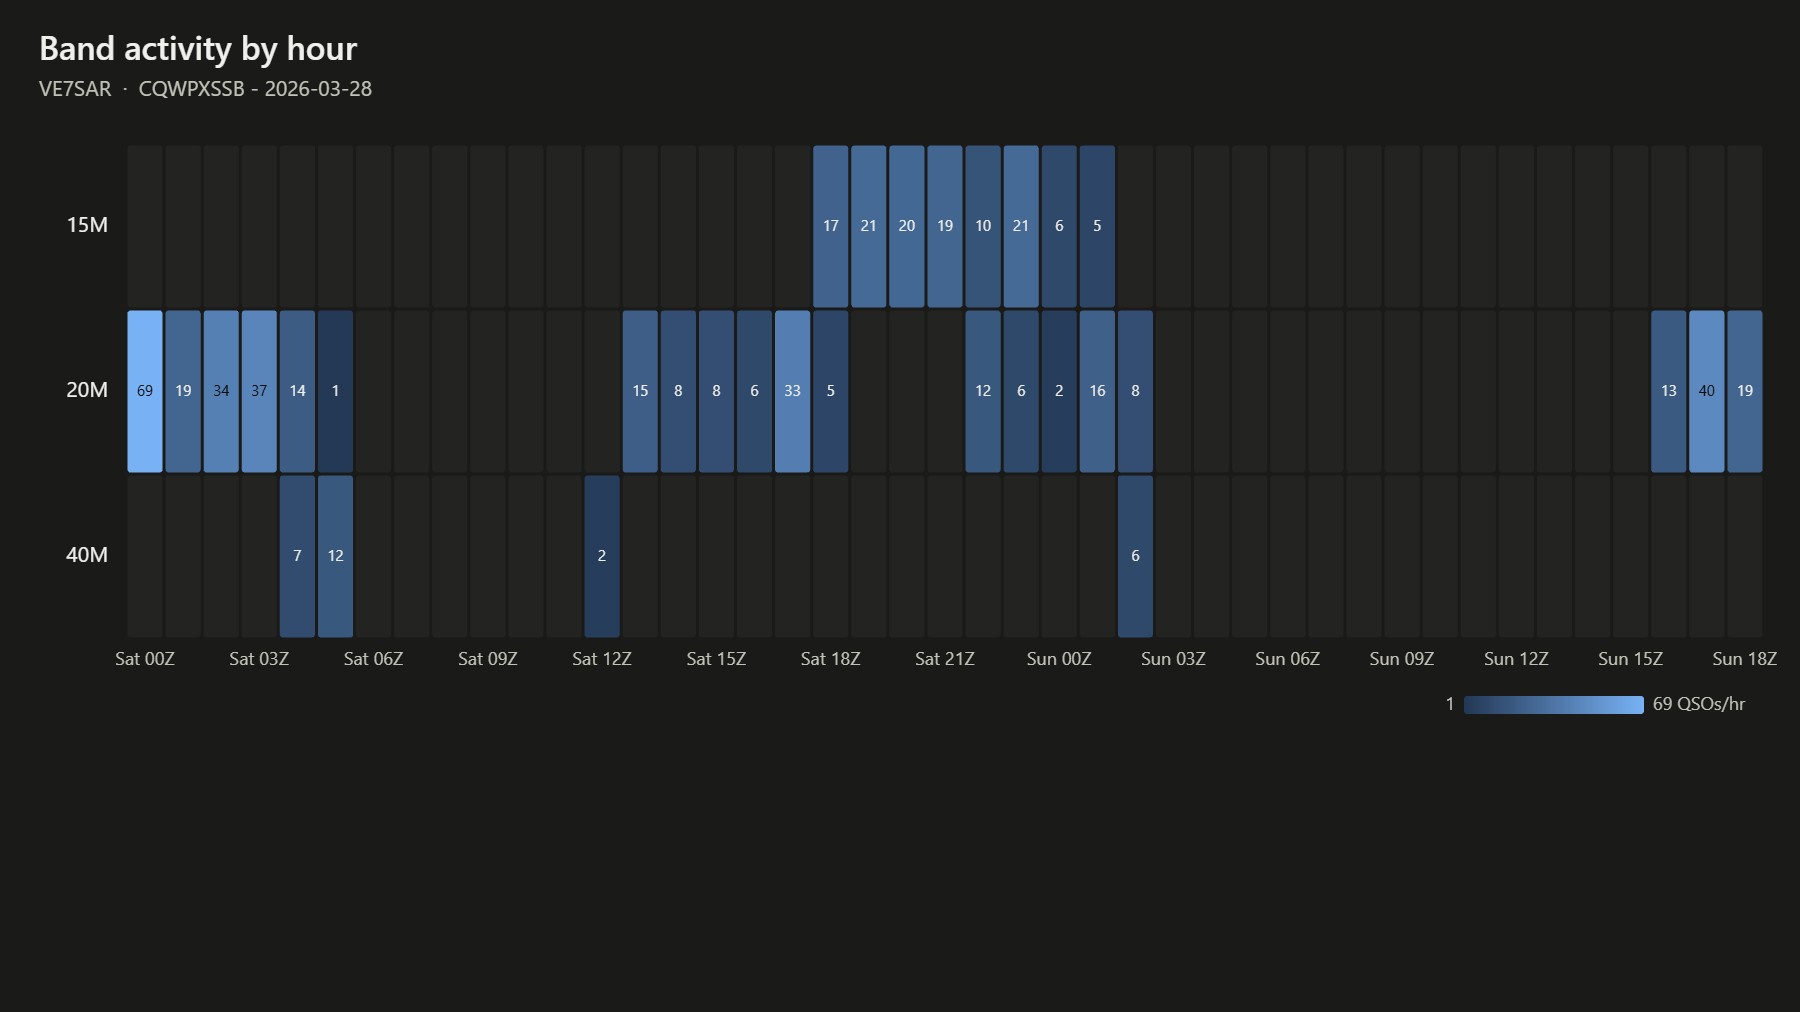Click the 20M cell with value 14
This screenshot has width=1800, height=1012.
pos(297,391)
